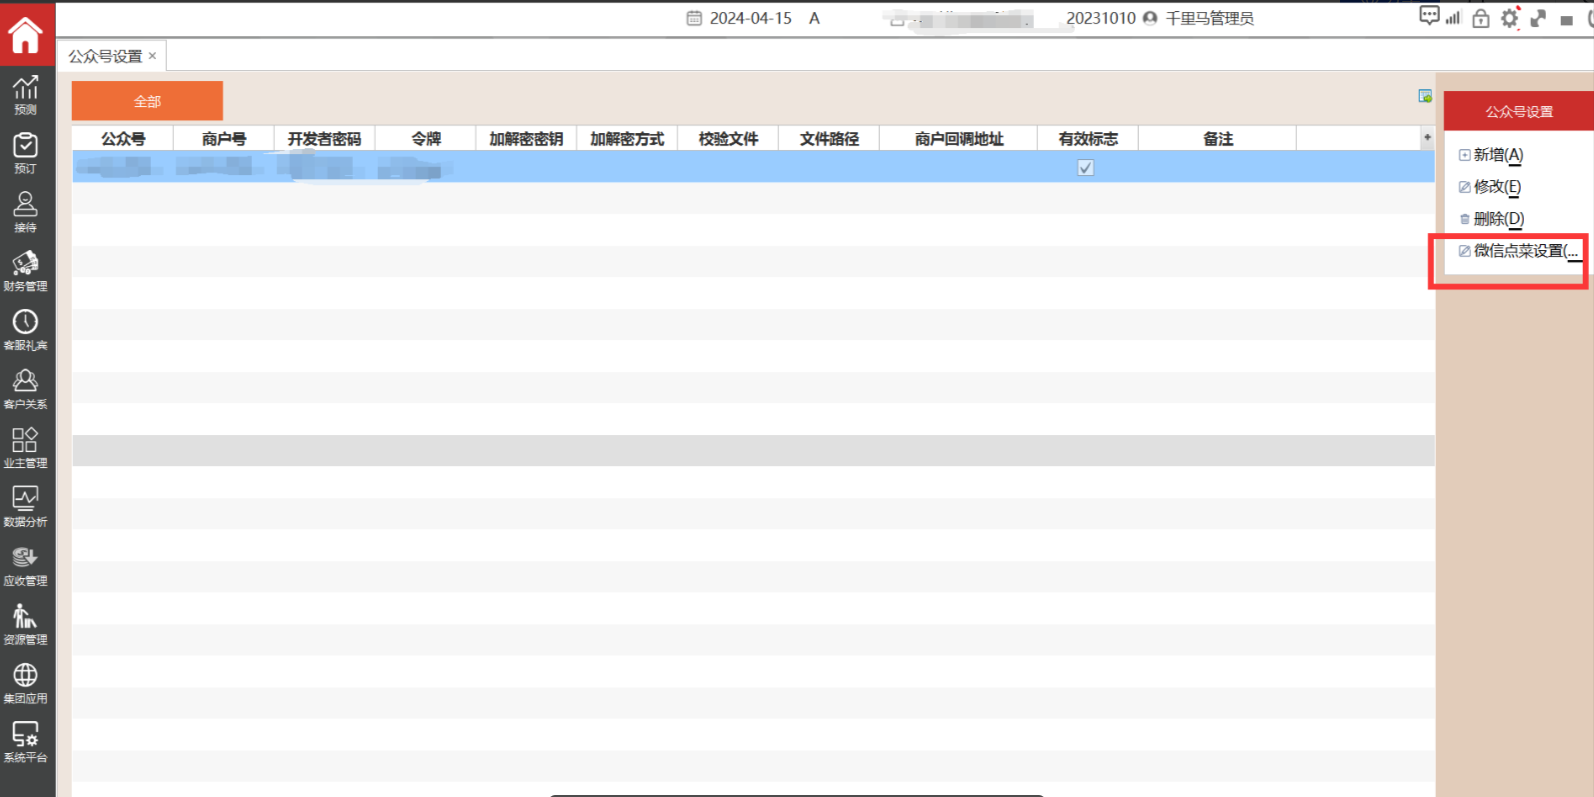Open the 预订 reservation module
This screenshot has height=797, width=1594.
point(25,153)
